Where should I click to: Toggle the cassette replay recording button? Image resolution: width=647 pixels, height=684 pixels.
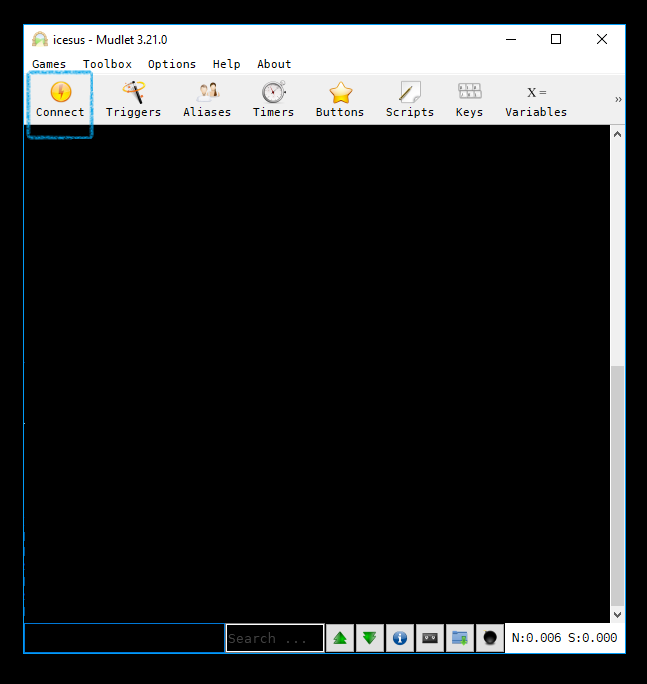(430, 638)
